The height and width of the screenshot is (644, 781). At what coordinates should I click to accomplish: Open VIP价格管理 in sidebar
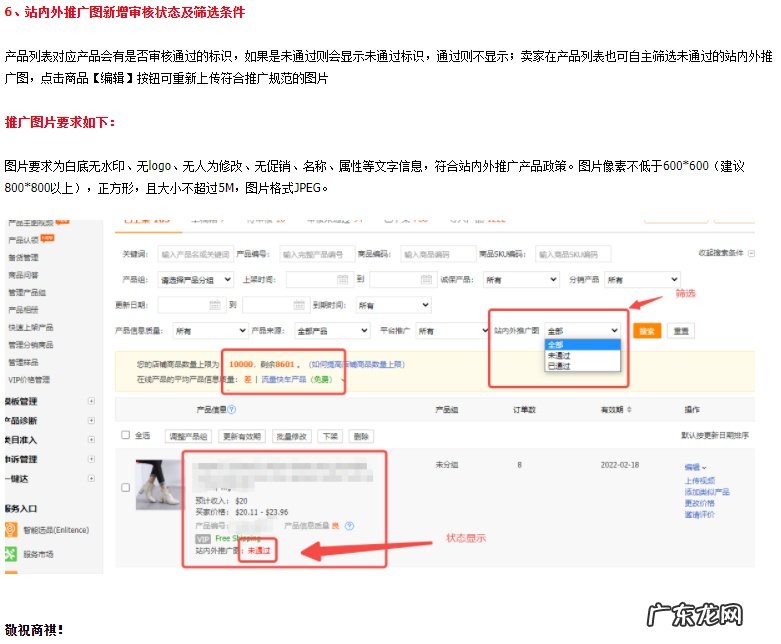click(29, 379)
